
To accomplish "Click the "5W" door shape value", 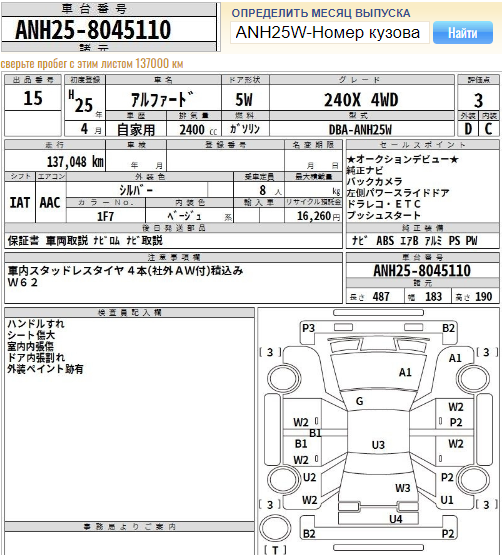I will 244,100.
